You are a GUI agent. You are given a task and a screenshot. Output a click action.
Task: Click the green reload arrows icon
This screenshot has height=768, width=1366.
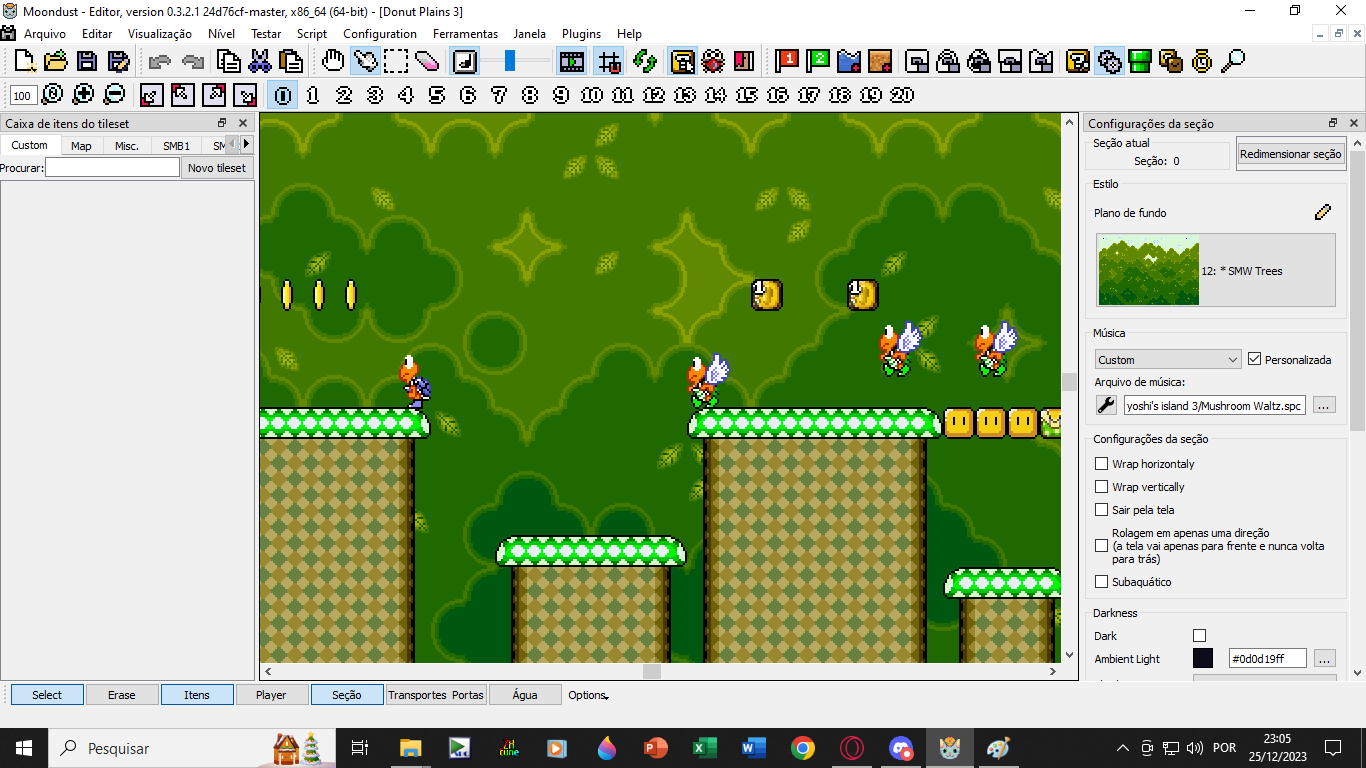(645, 61)
